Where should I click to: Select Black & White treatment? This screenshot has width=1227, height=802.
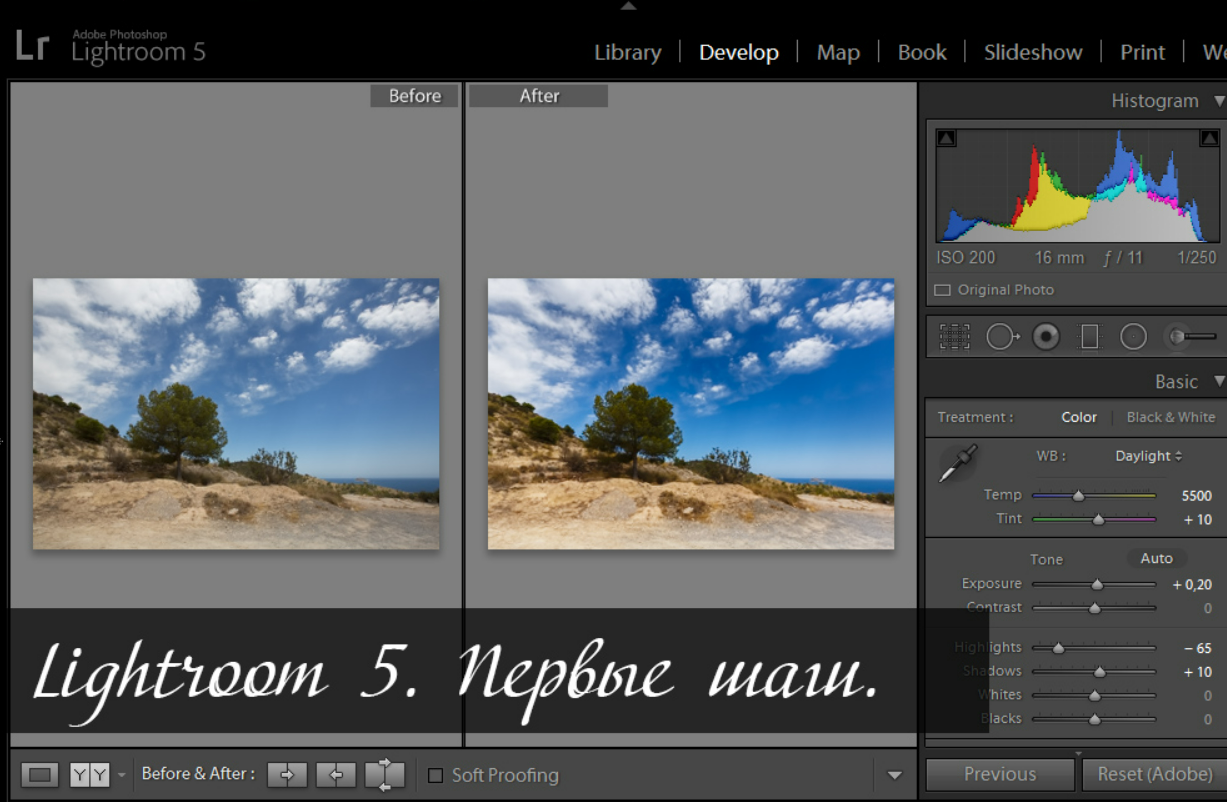point(1171,417)
